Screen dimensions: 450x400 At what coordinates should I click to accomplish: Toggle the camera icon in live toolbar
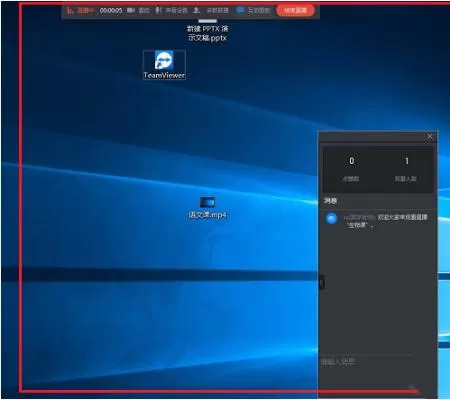pos(131,10)
